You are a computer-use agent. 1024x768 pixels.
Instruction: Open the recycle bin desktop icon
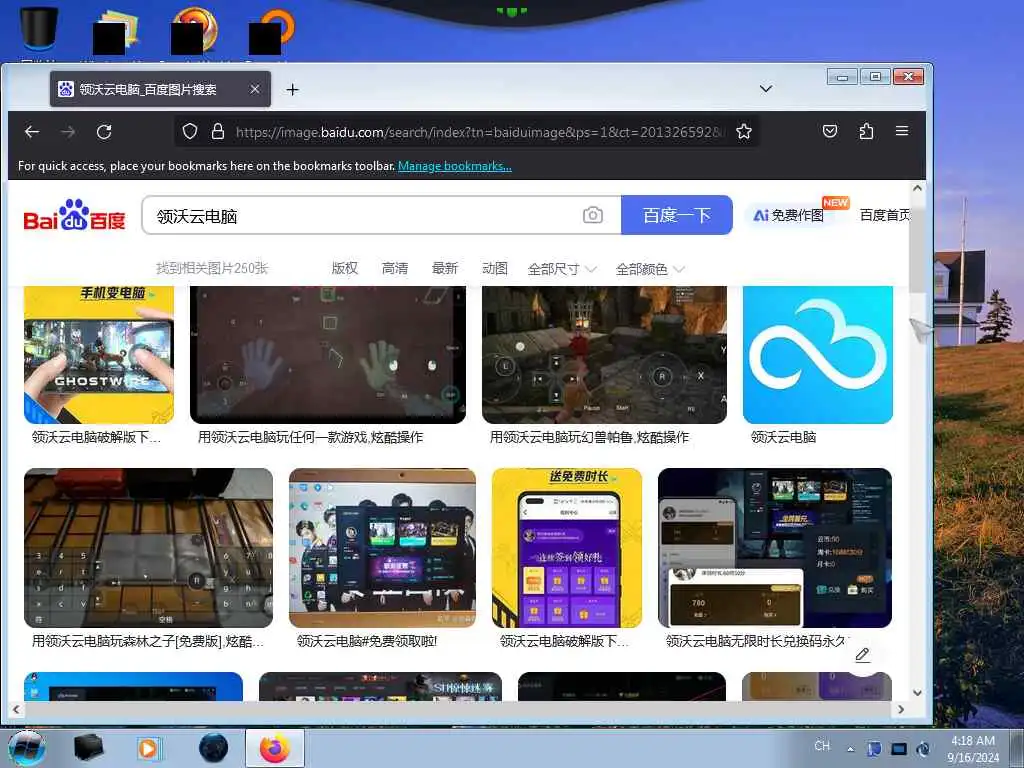pyautogui.click(x=38, y=29)
